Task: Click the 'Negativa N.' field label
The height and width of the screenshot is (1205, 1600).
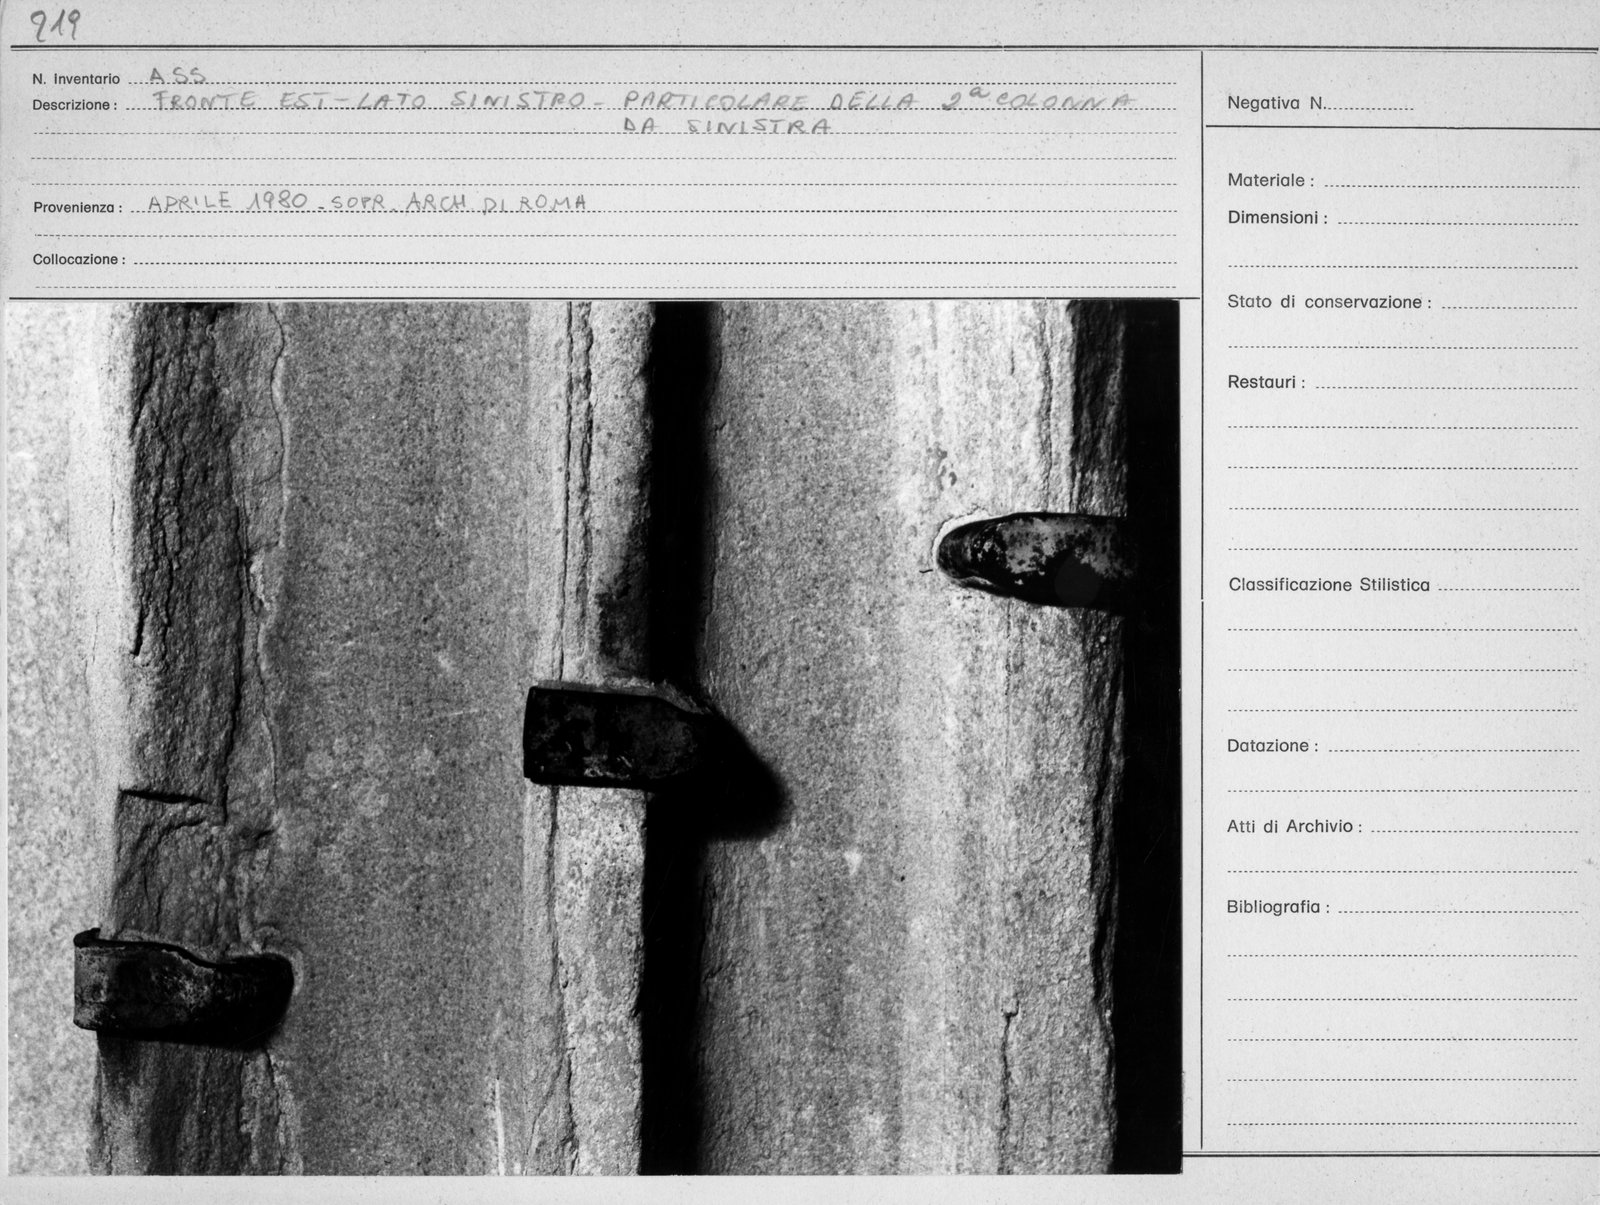Action: pos(1276,103)
